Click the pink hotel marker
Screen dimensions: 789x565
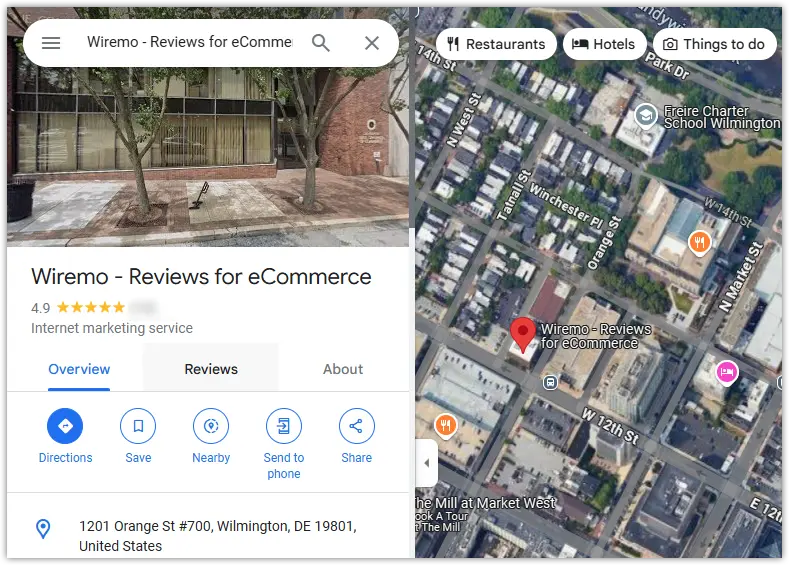tap(727, 373)
